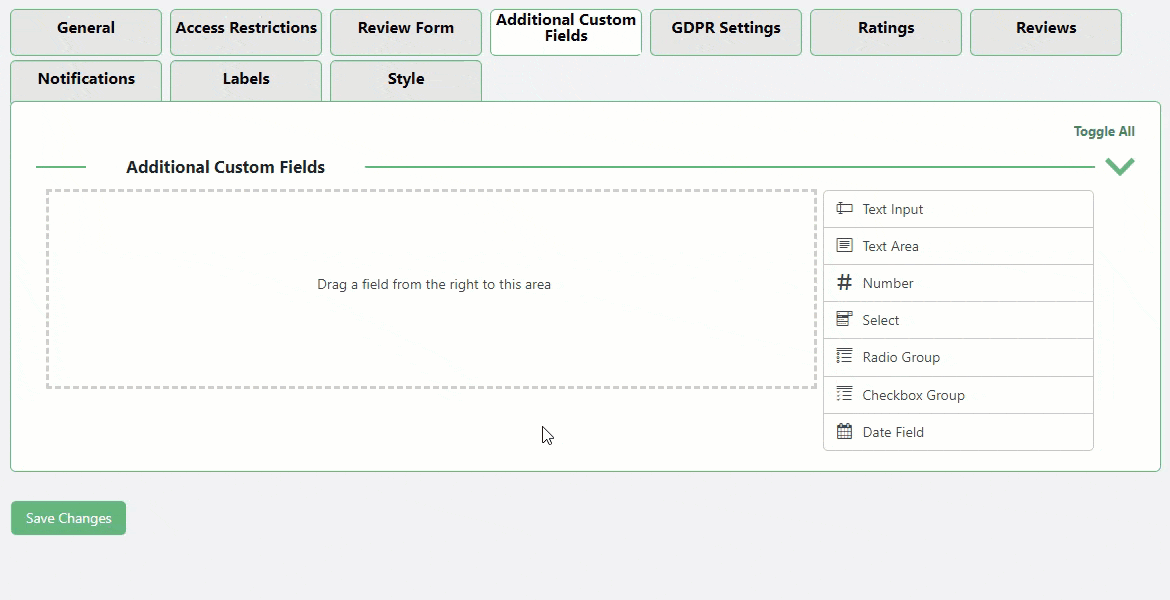
Task: Go to the GDPR Settings tab
Action: pyautogui.click(x=725, y=32)
